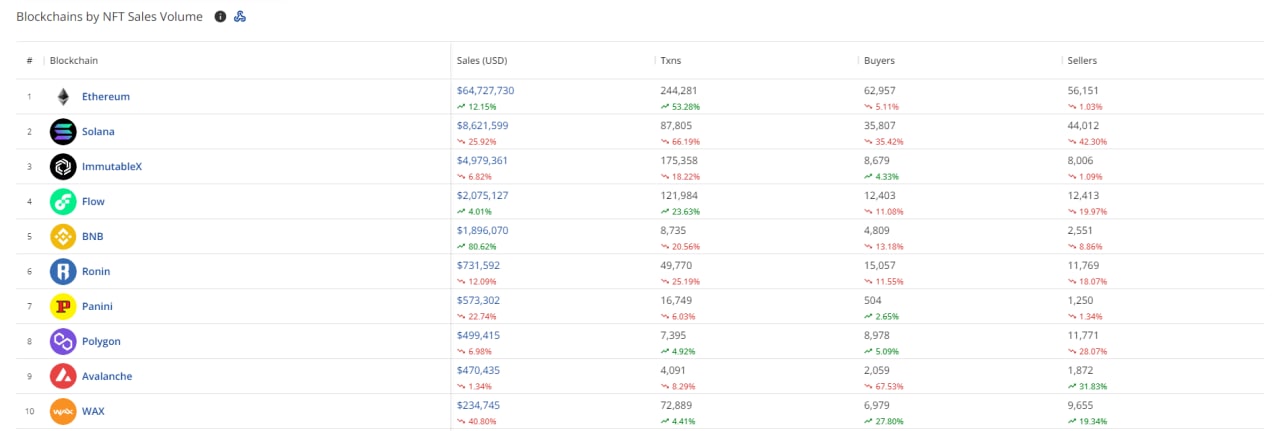Sort by the Buyers column header
The image size is (1280, 431).
[x=879, y=61]
